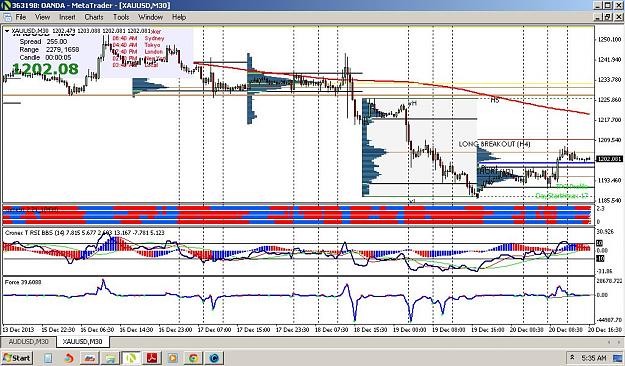Image resolution: width=625 pixels, height=366 pixels.
Task: Open the orange swirl browser taskbar icon
Action: tap(69, 358)
